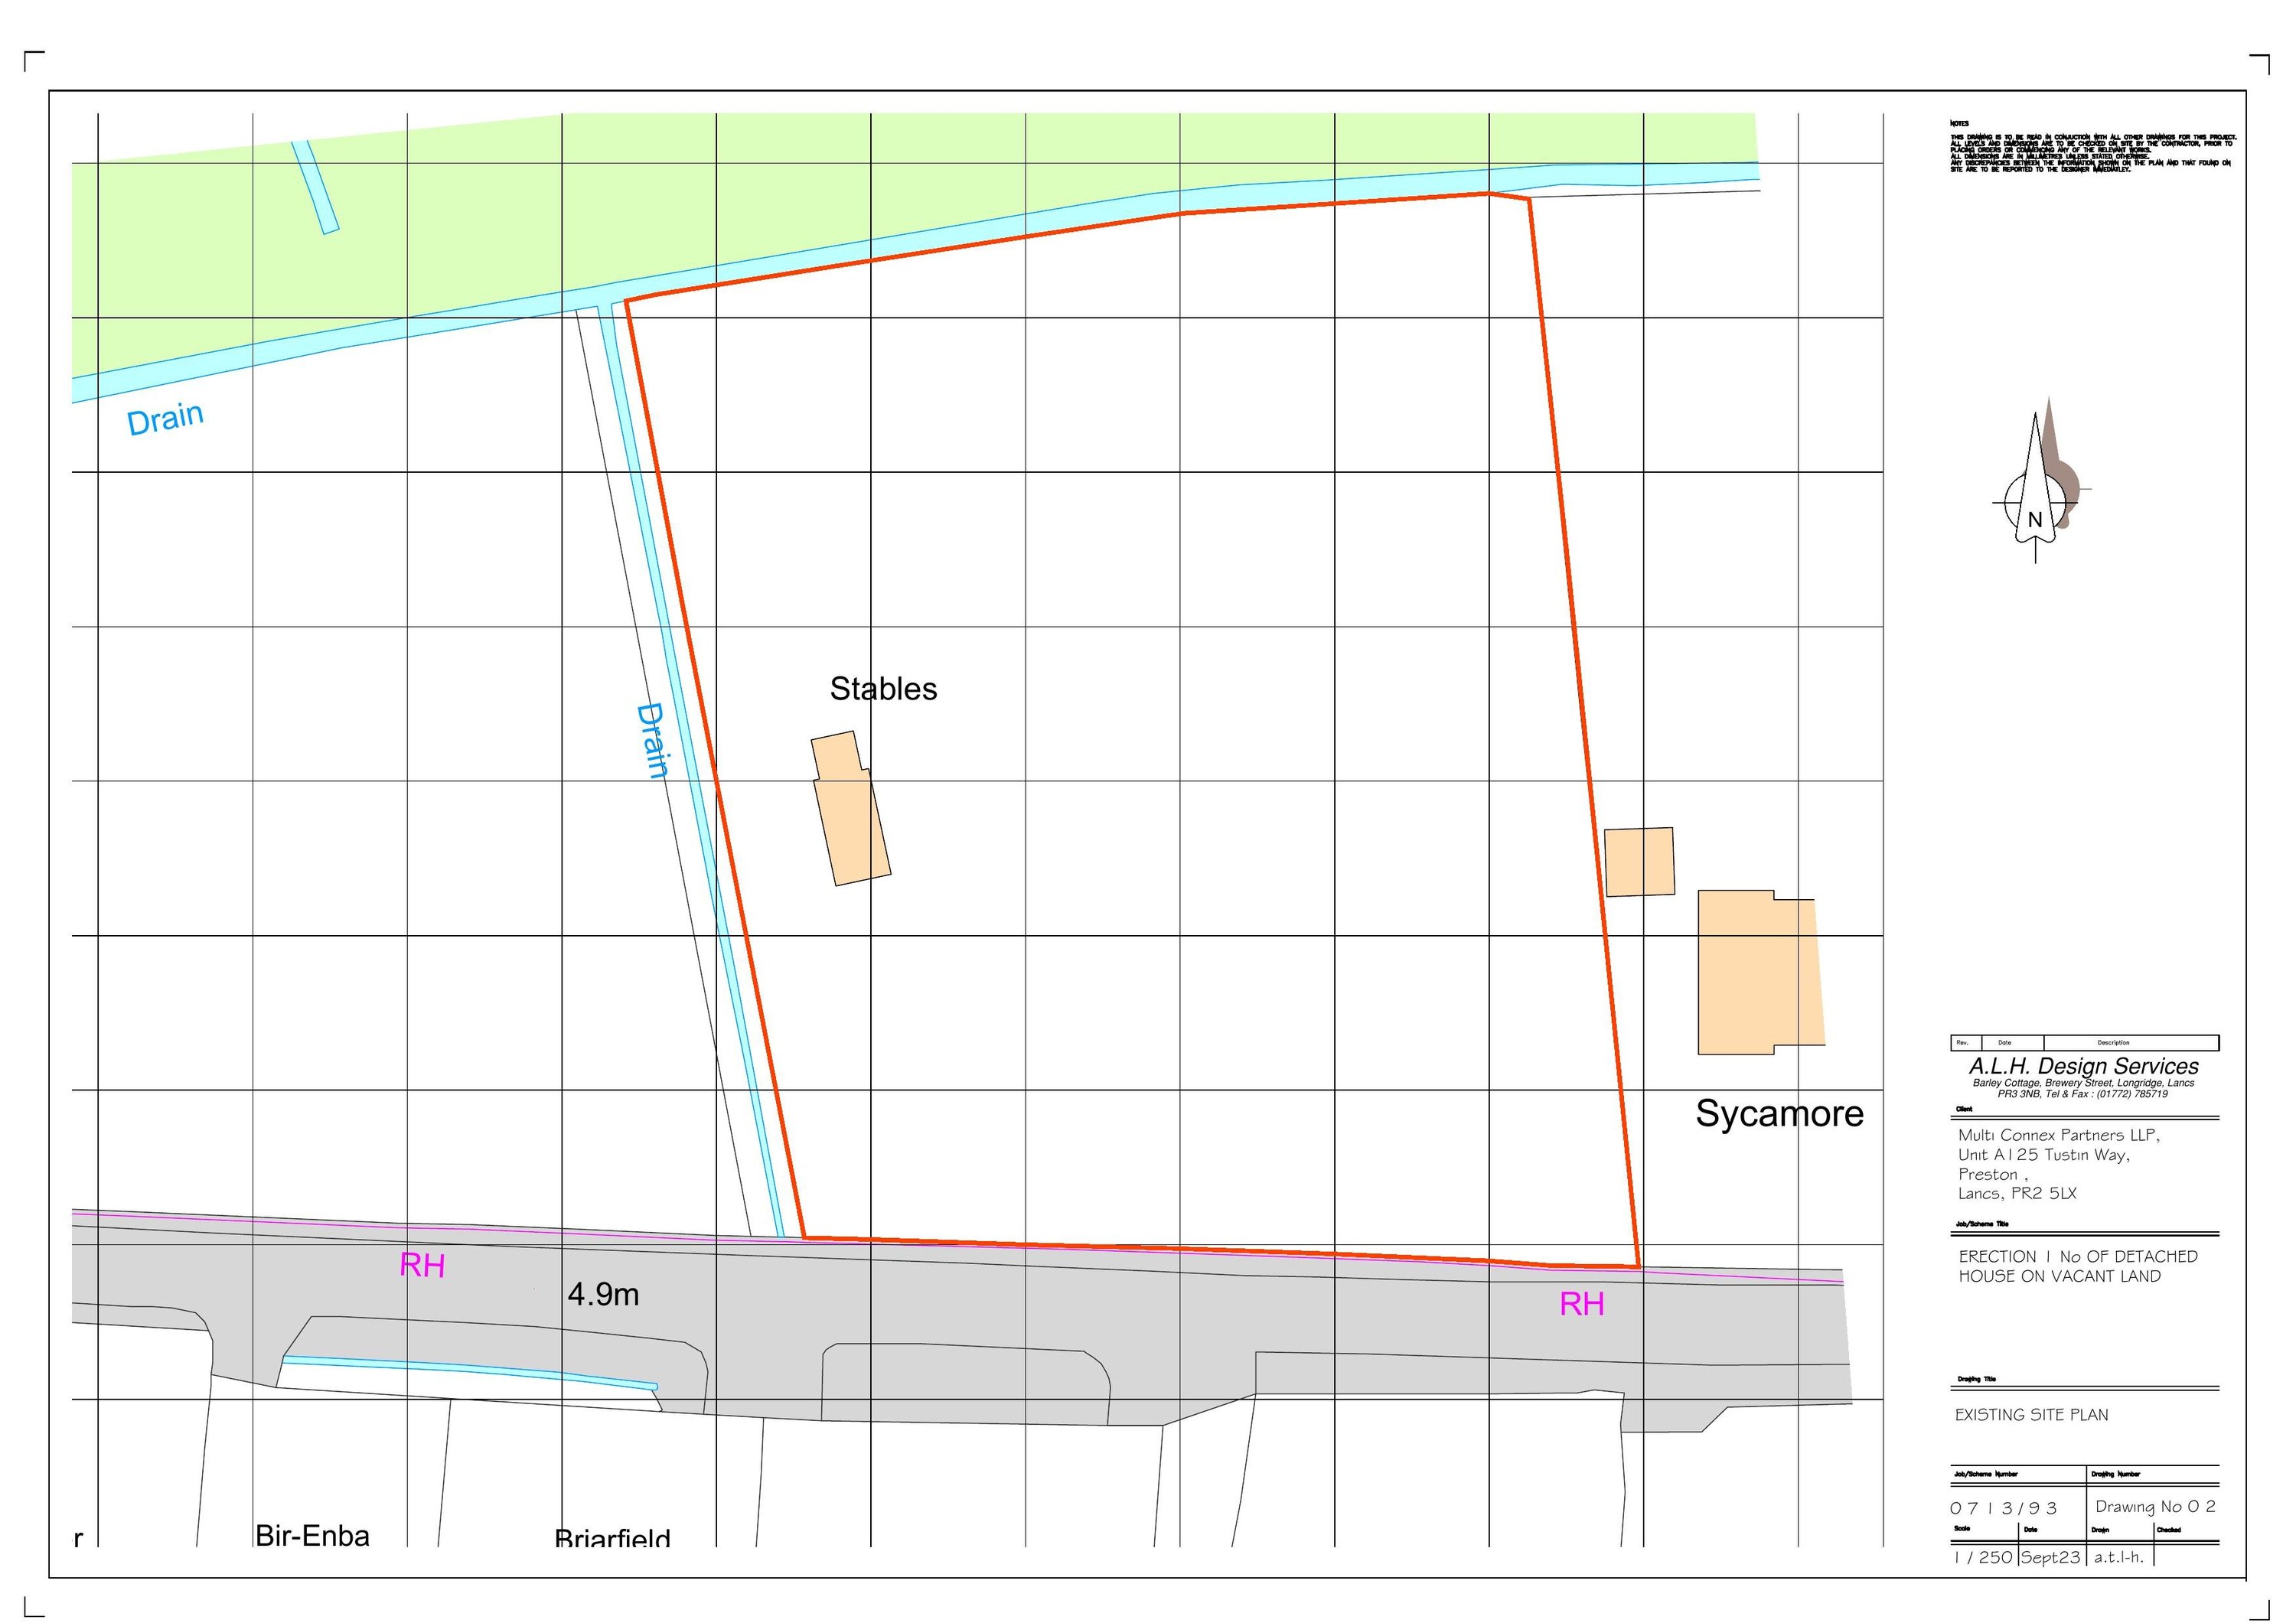Image resolution: width=2296 pixels, height=1623 pixels.
Task: Click the left pink RH road marker
Action: tap(422, 1266)
